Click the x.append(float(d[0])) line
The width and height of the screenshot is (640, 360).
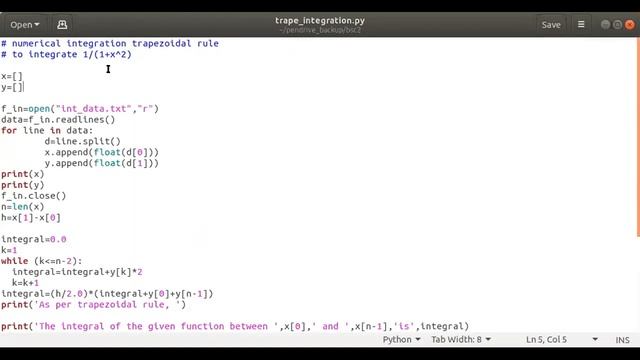[102, 152]
